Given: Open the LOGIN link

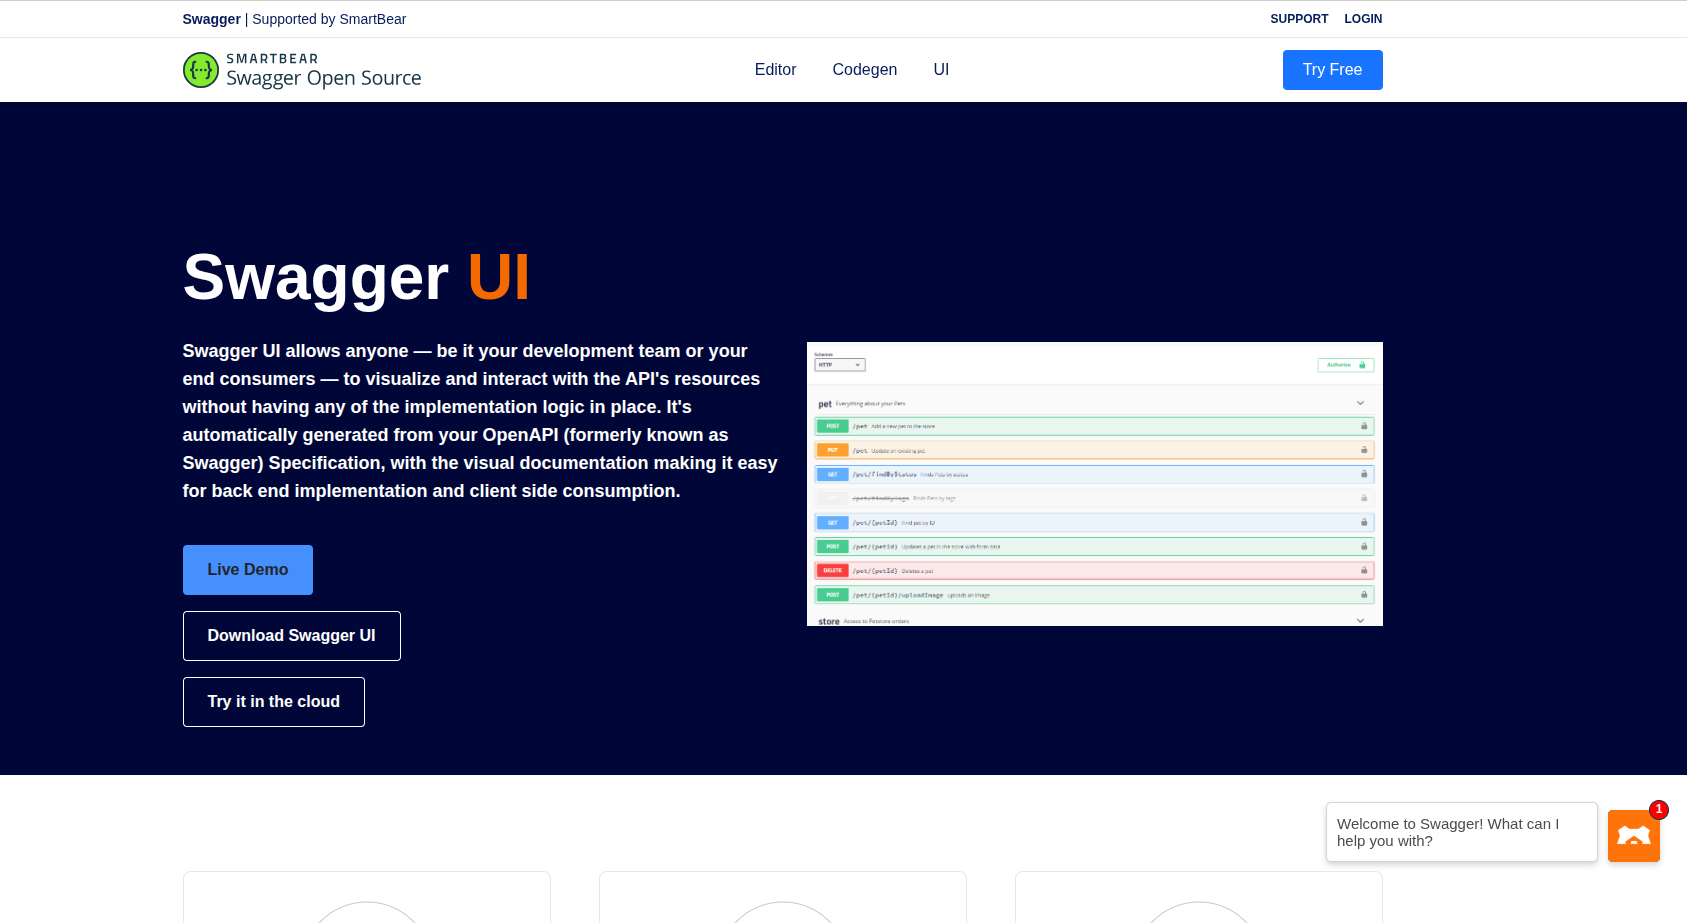Looking at the screenshot, I should (1363, 19).
